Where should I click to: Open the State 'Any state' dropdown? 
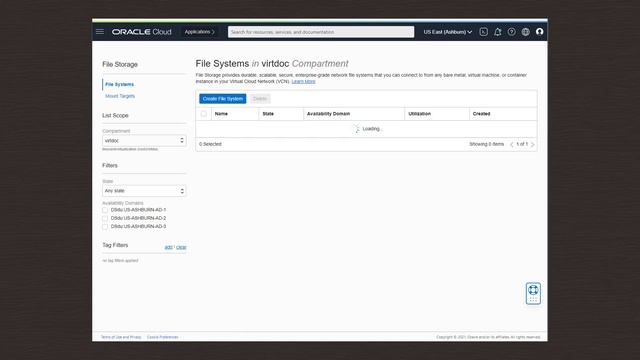(x=144, y=191)
